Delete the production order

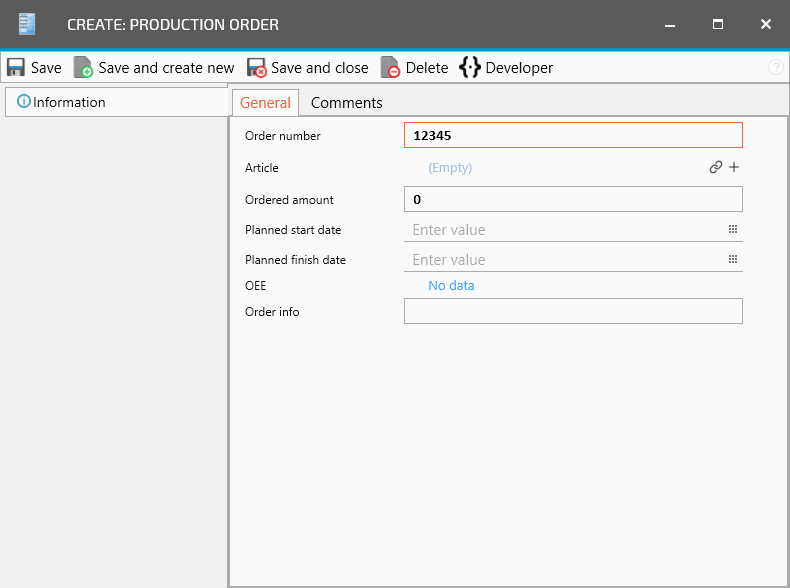[x=414, y=68]
